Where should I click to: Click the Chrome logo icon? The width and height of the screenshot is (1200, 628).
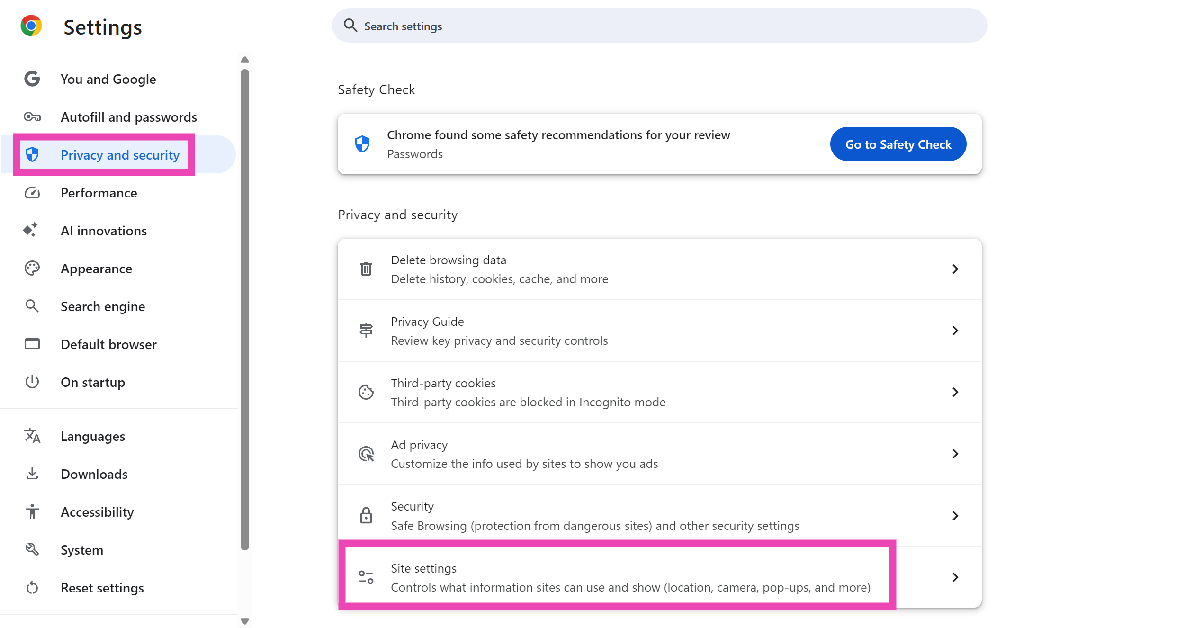click(x=31, y=27)
